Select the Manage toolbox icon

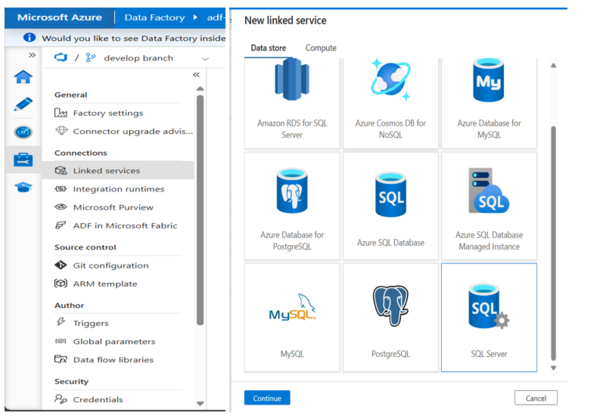point(22,159)
